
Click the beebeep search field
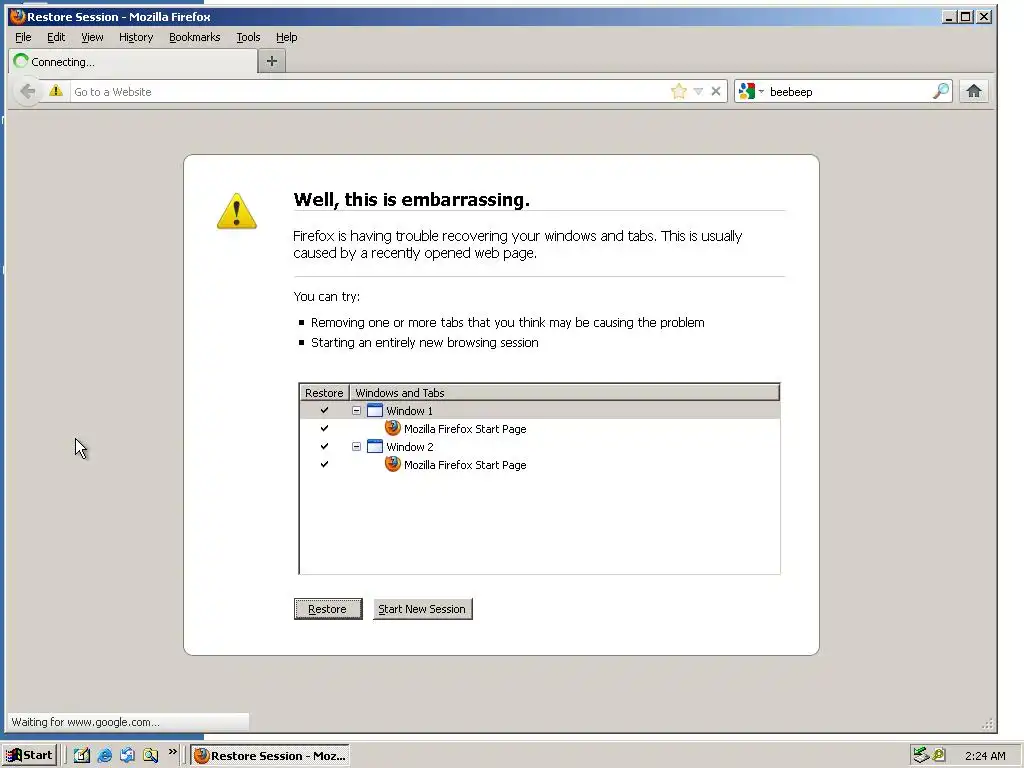pyautogui.click(x=848, y=91)
